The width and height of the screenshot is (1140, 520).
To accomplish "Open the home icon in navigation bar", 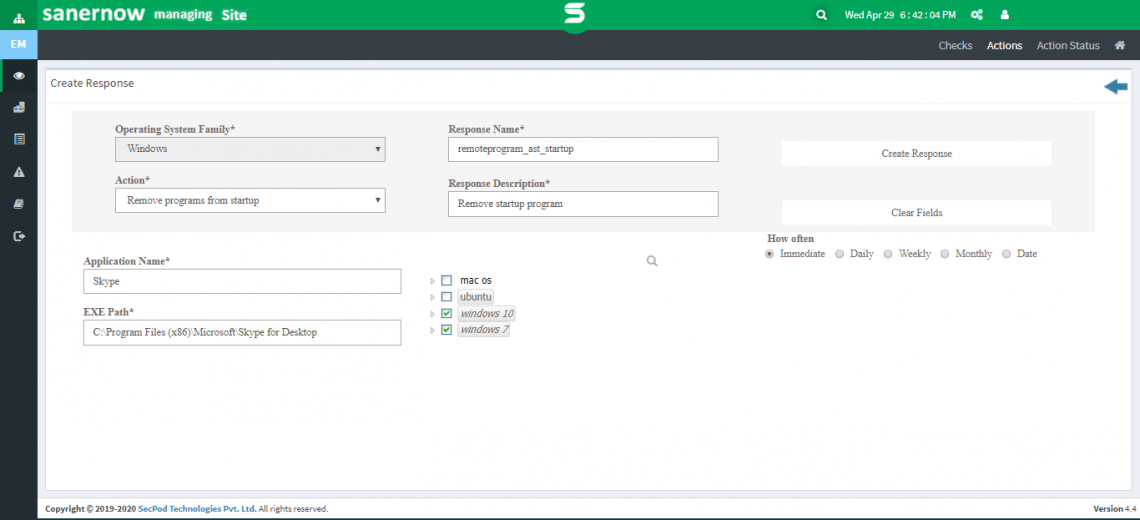I will [1120, 45].
